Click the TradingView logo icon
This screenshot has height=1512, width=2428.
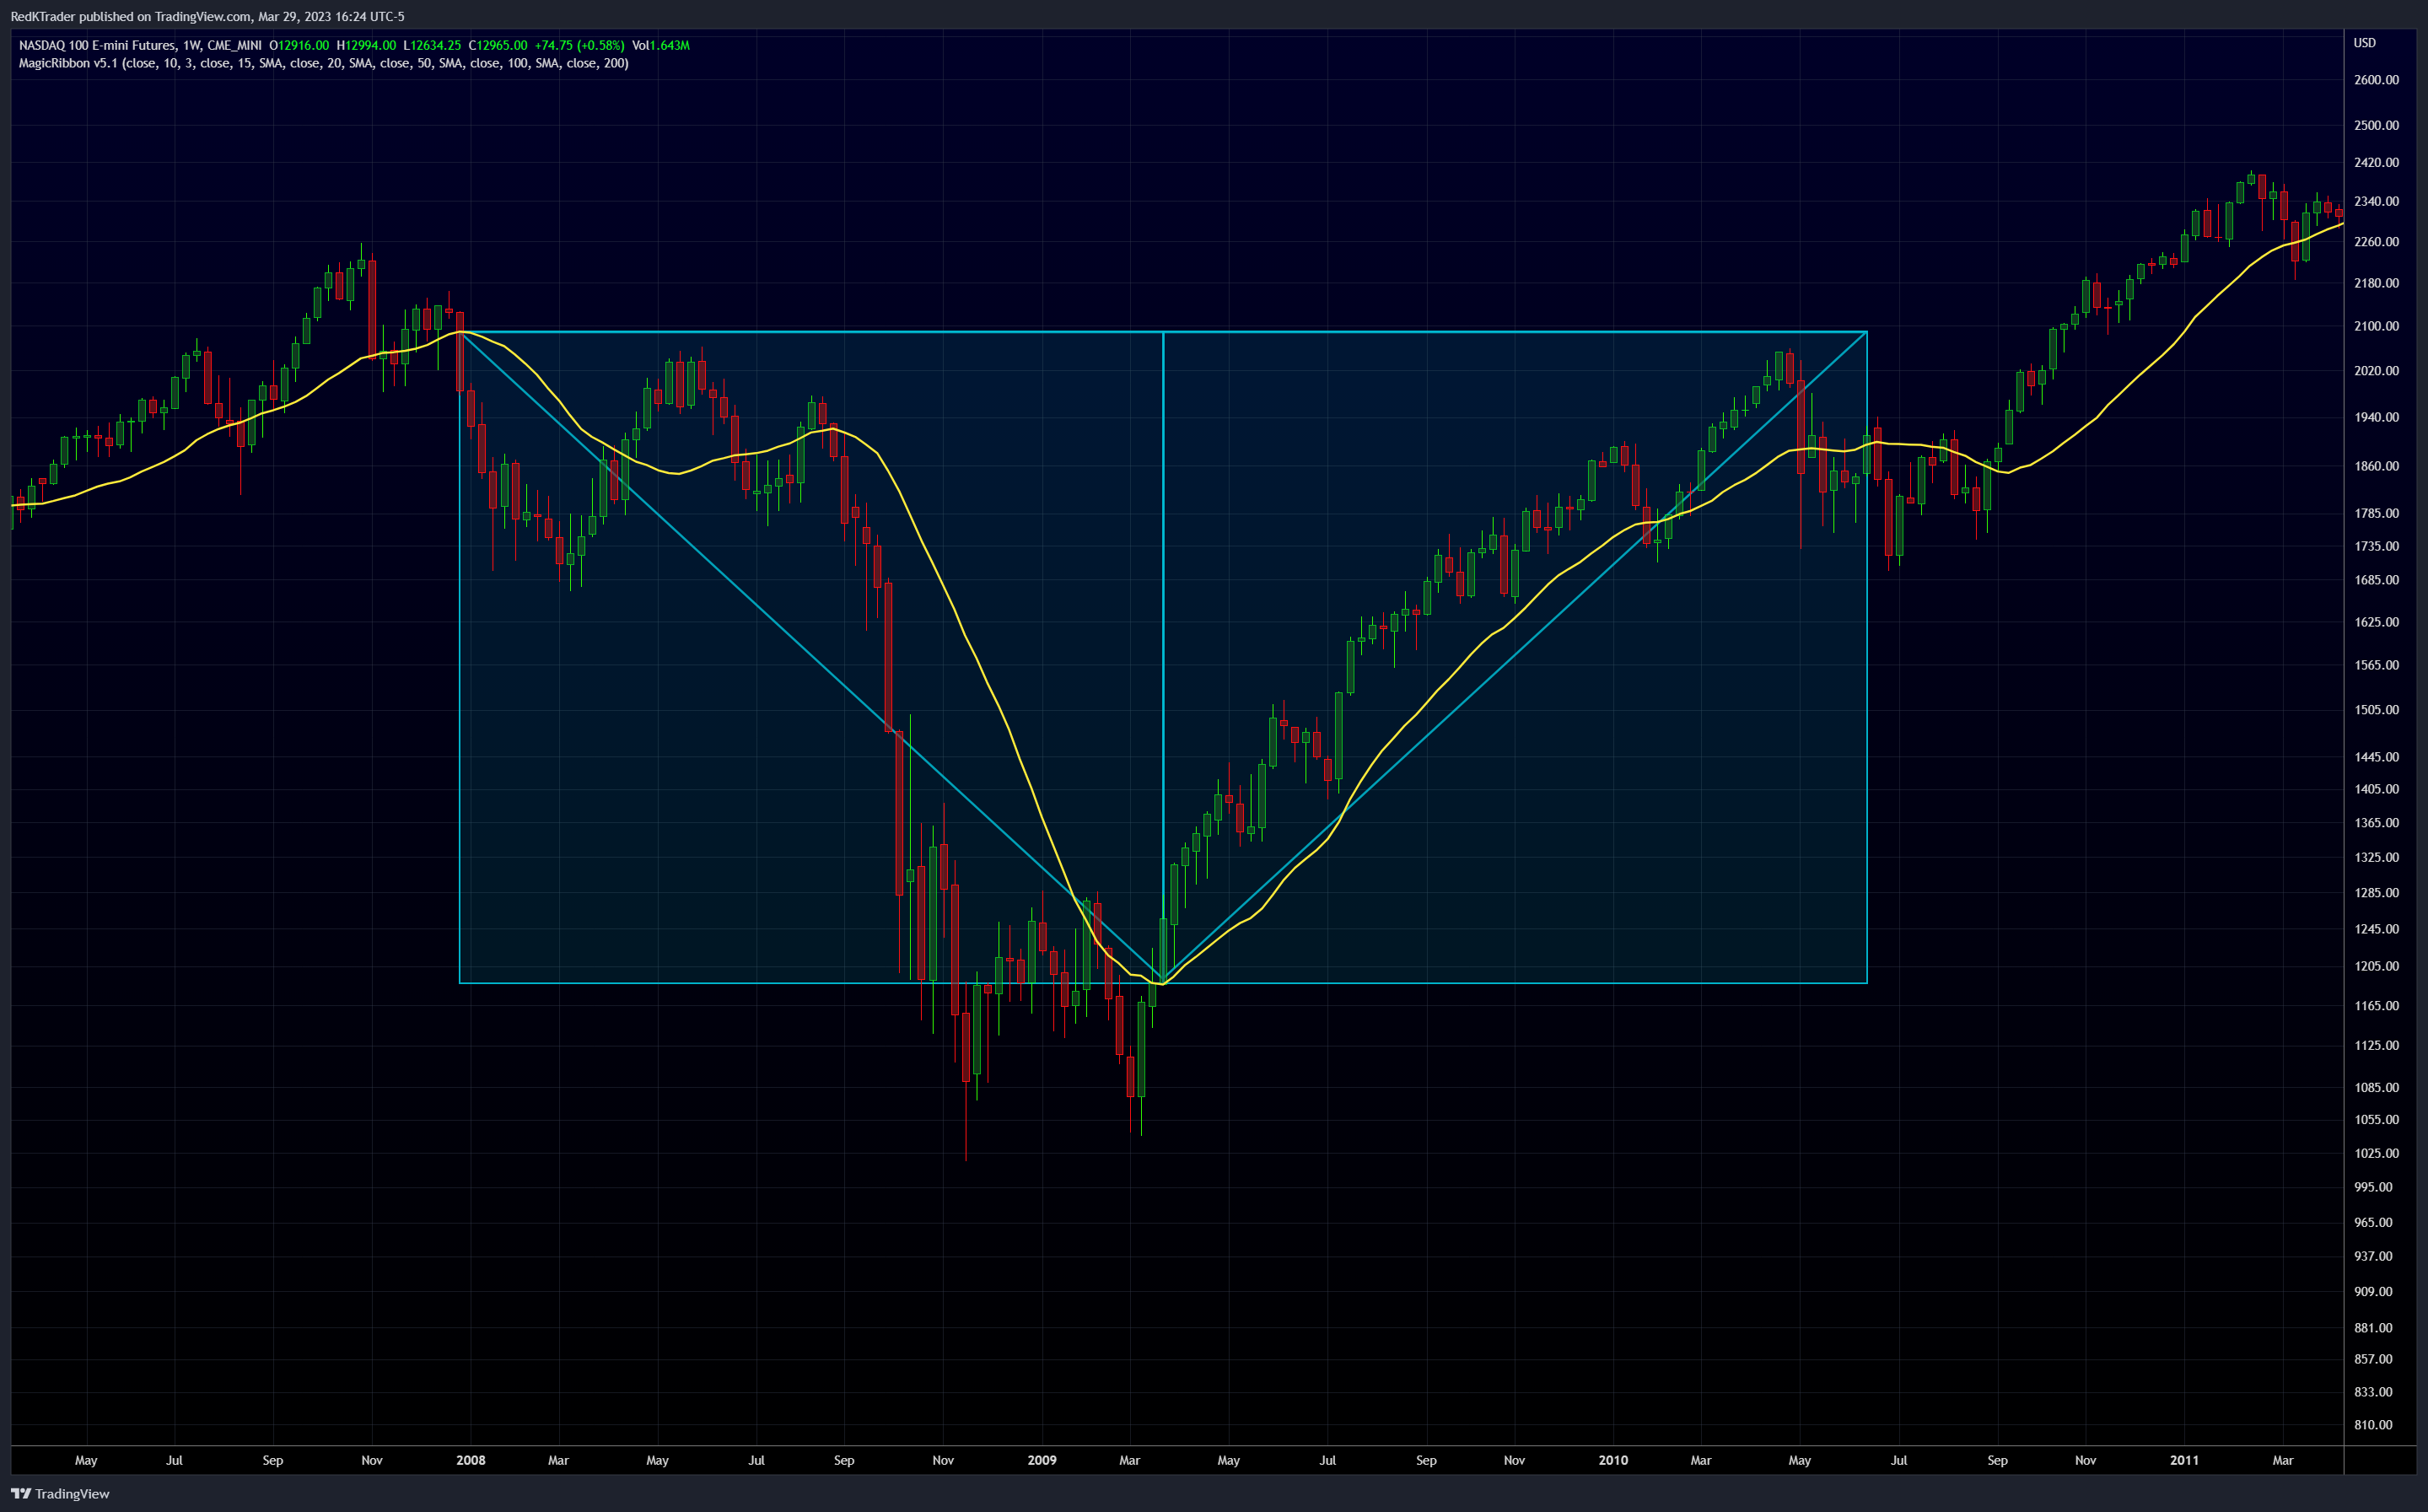[21, 1493]
